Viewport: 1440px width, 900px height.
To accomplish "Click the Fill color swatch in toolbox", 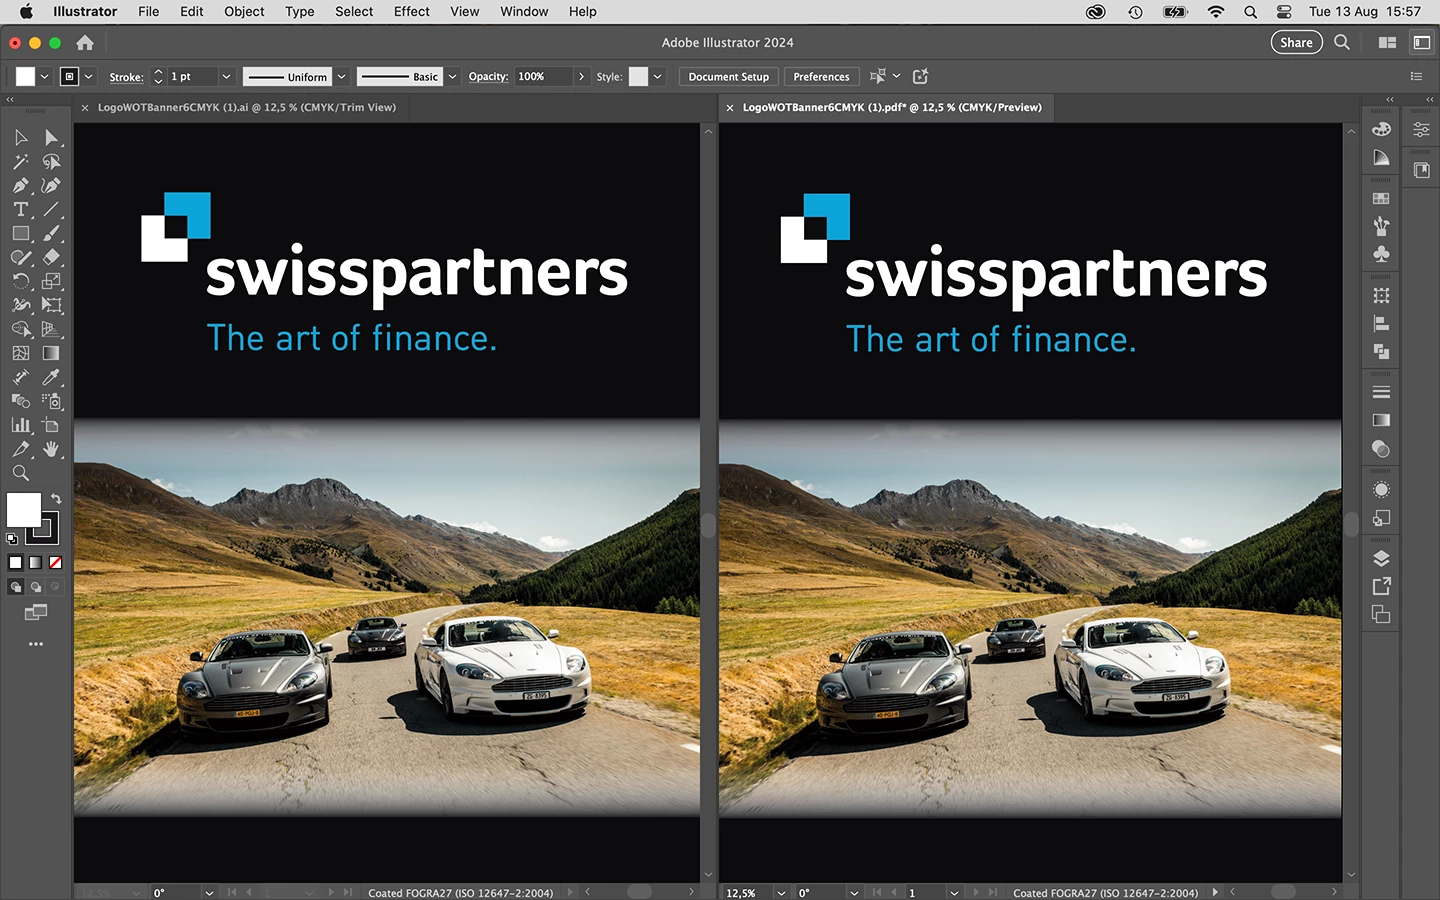I will click(23, 510).
